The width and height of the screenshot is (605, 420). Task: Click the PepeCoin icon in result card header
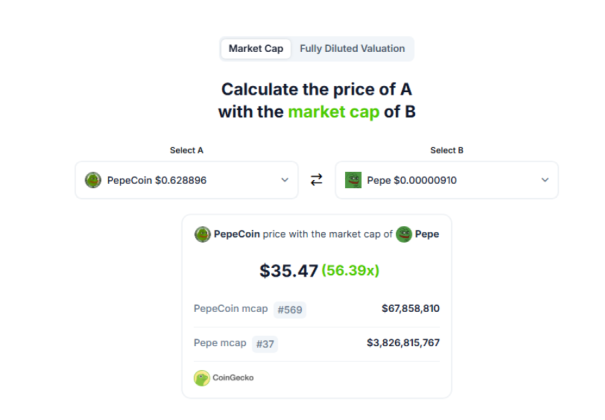[203, 234]
